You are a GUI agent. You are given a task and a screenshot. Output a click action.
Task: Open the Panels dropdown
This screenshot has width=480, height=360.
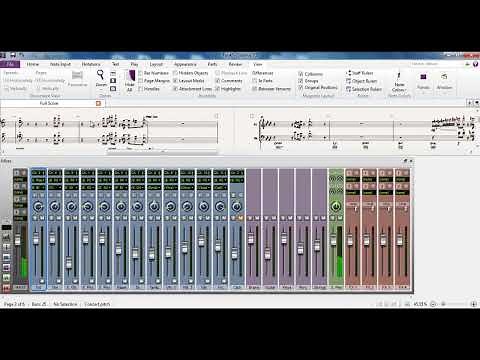pyautogui.click(x=423, y=82)
